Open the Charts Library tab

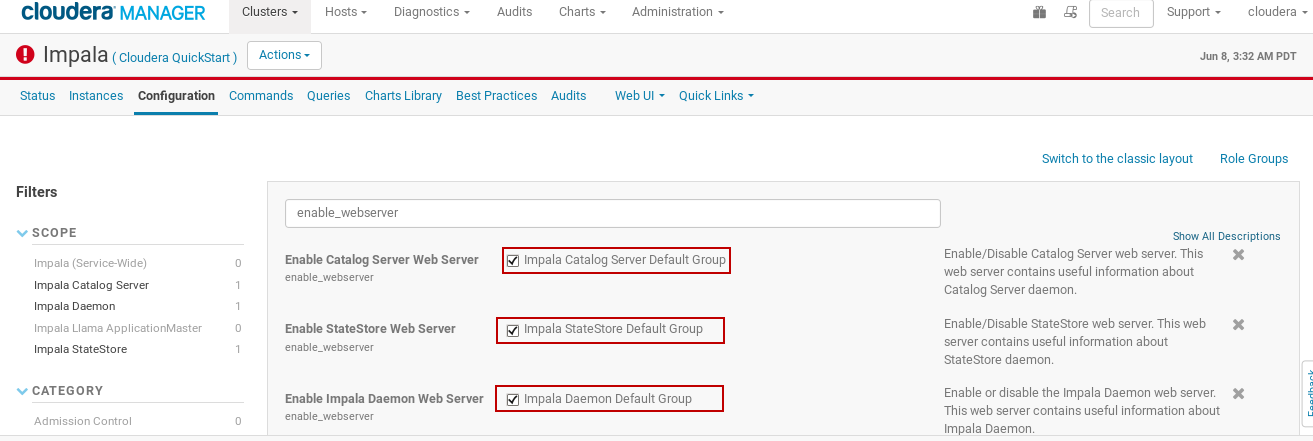coord(403,96)
